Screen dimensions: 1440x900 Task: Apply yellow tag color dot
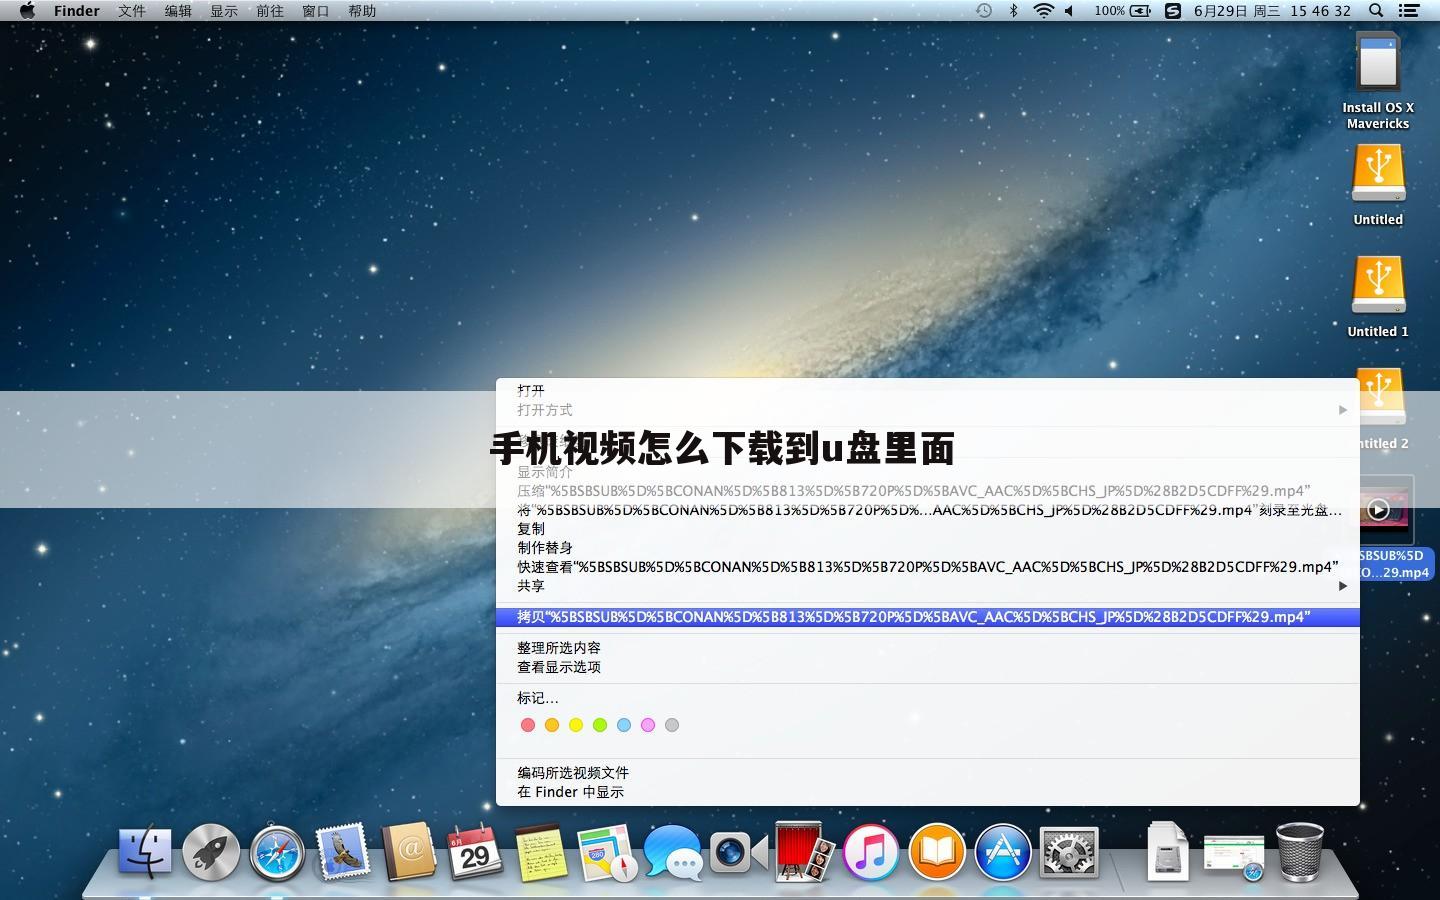[576, 725]
